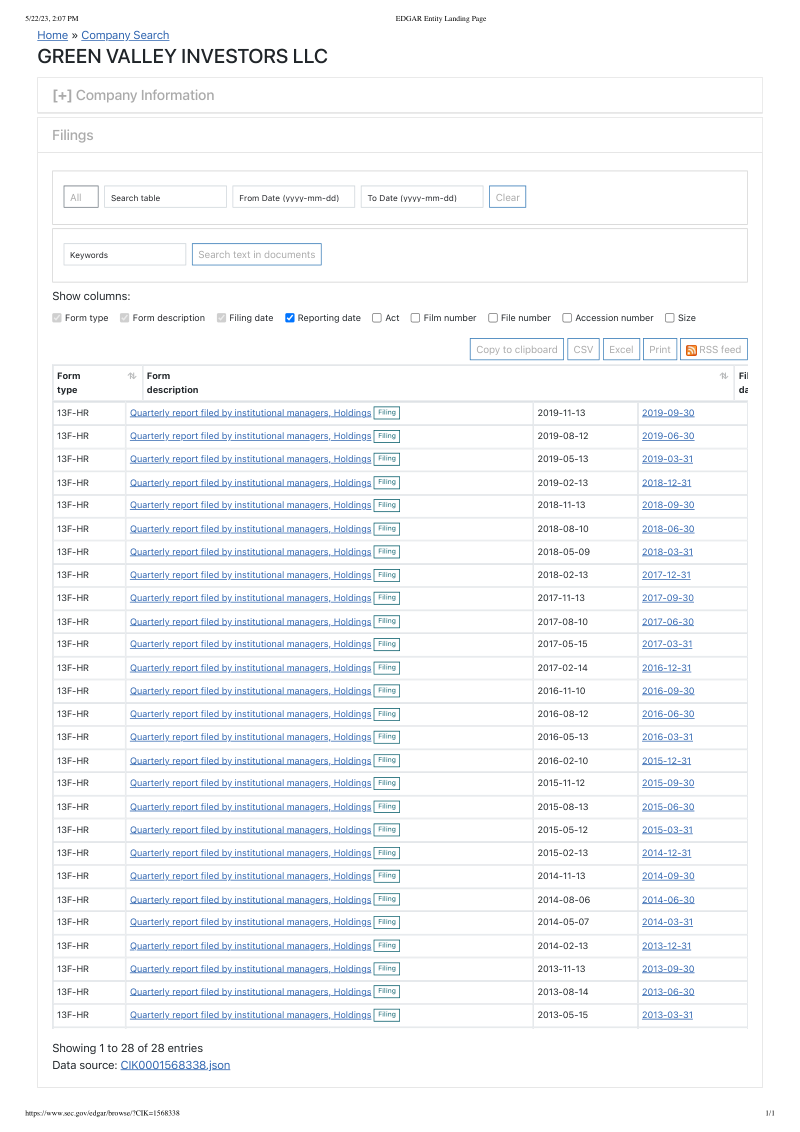Enable the Size column checkbox
The image size is (800, 1132).
tap(670, 318)
